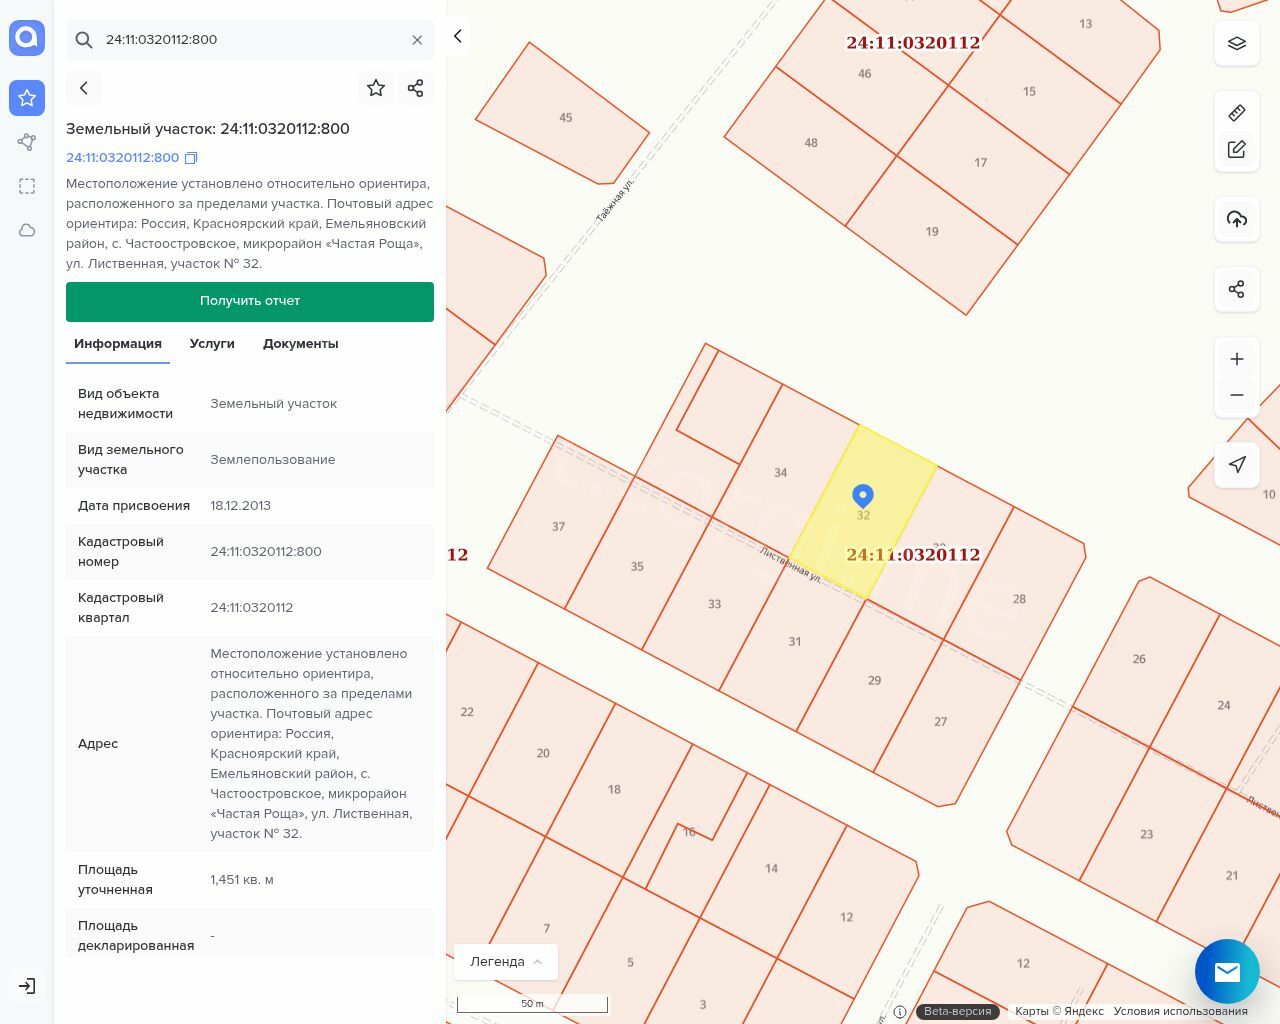This screenshot has width=1280, height=1024.
Task: Collapse the information side panel
Action: (458, 37)
